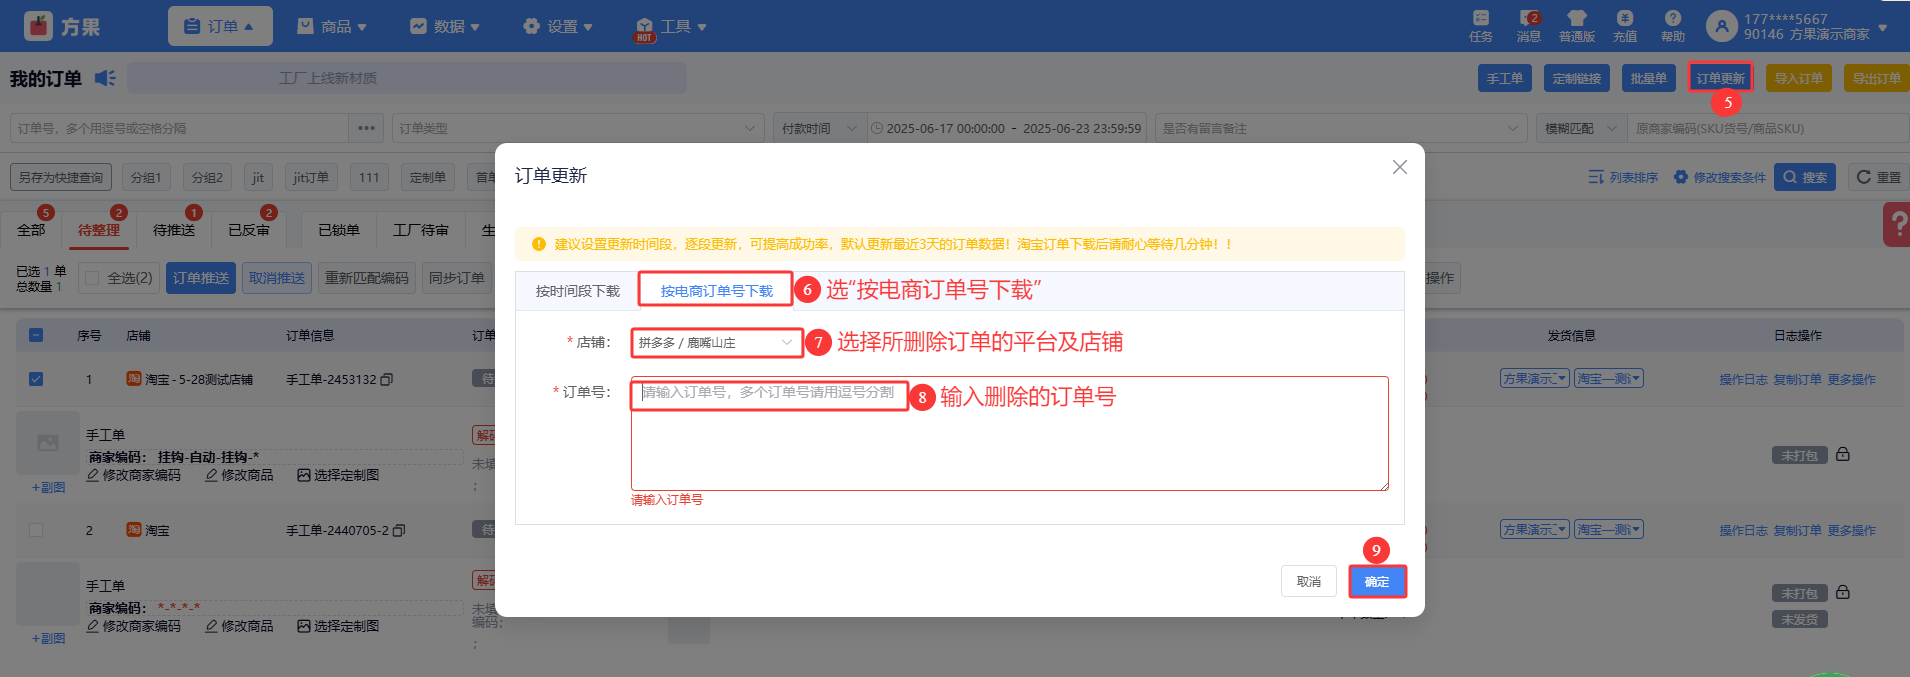Click the order number search field
Viewport: 1910px width, 677px height.
point(179,128)
